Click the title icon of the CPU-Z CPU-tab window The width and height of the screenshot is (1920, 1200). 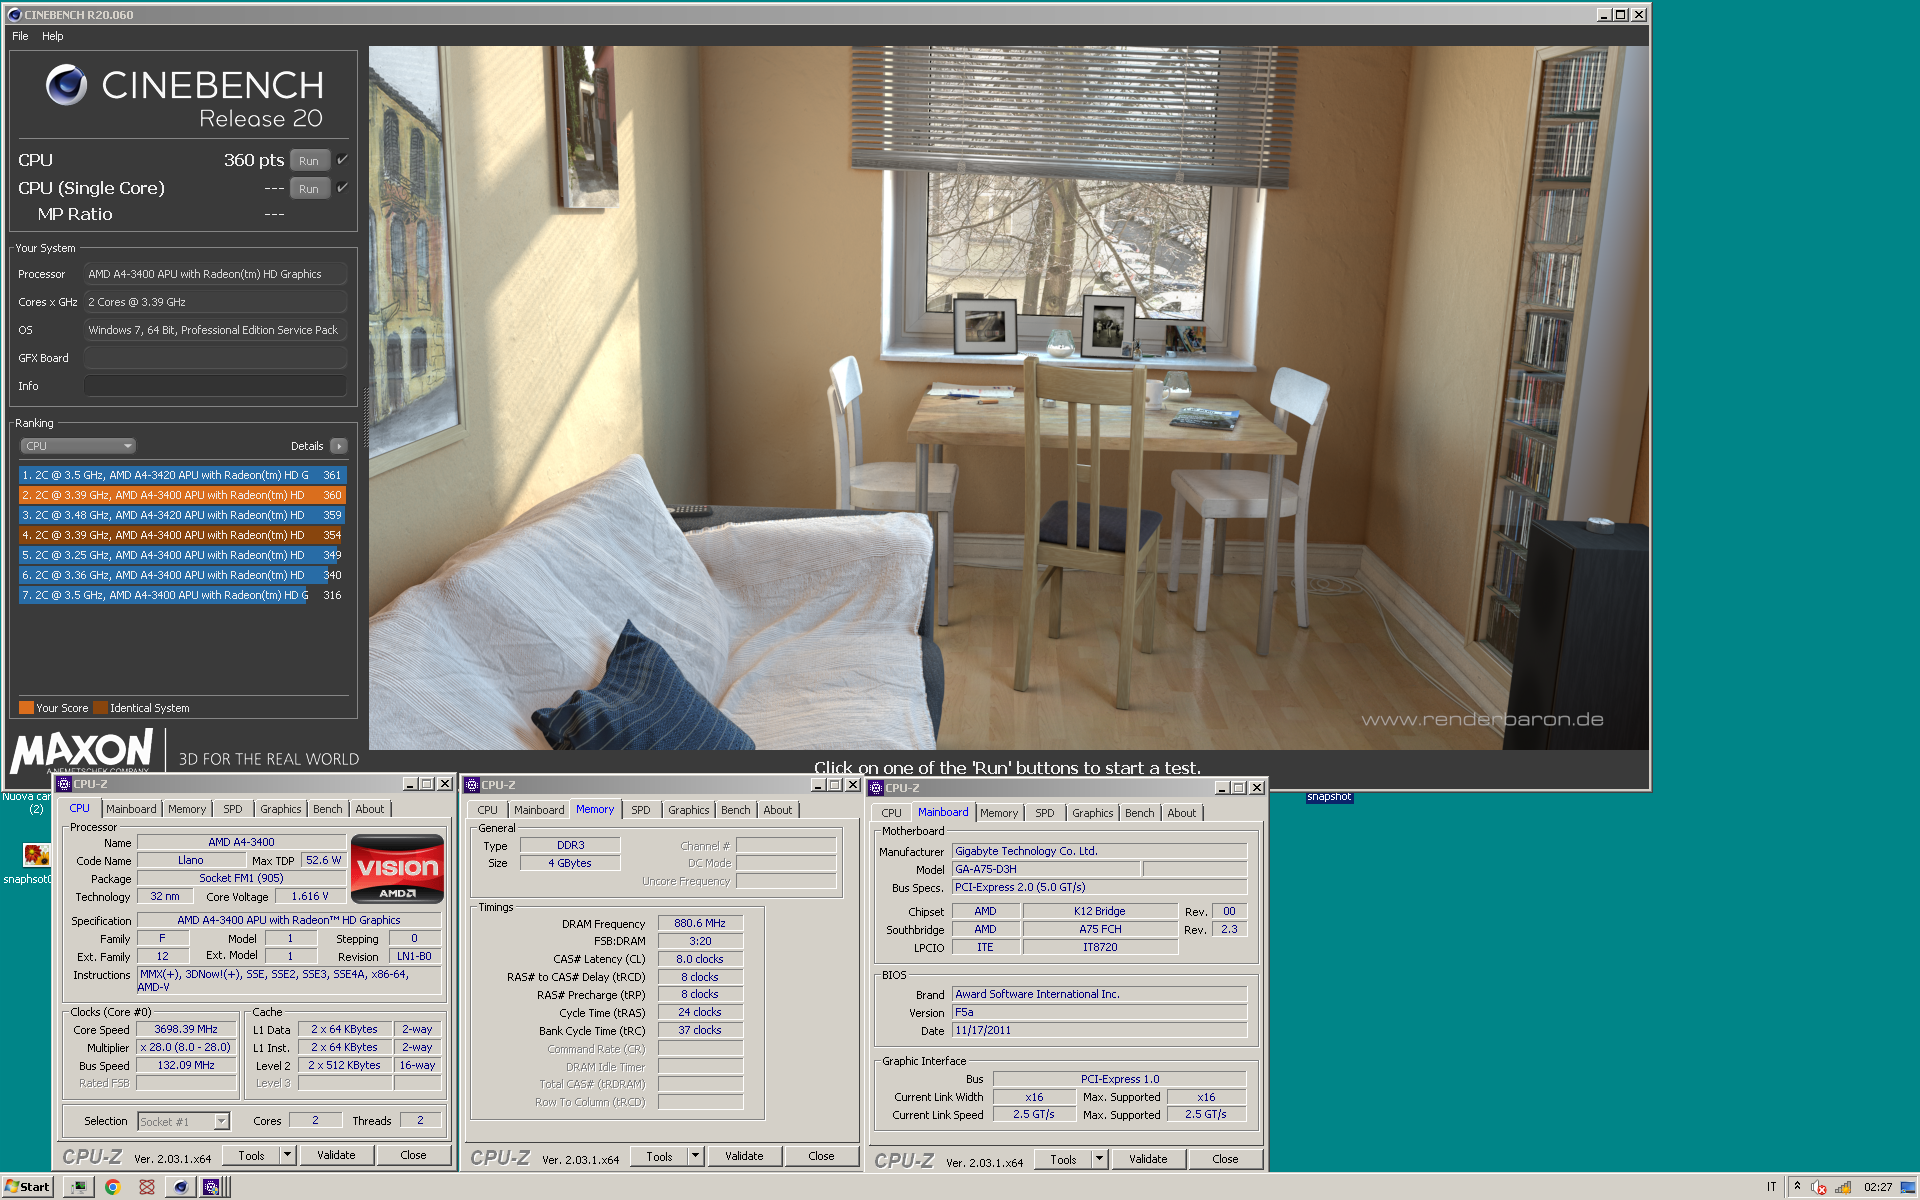tap(64, 784)
